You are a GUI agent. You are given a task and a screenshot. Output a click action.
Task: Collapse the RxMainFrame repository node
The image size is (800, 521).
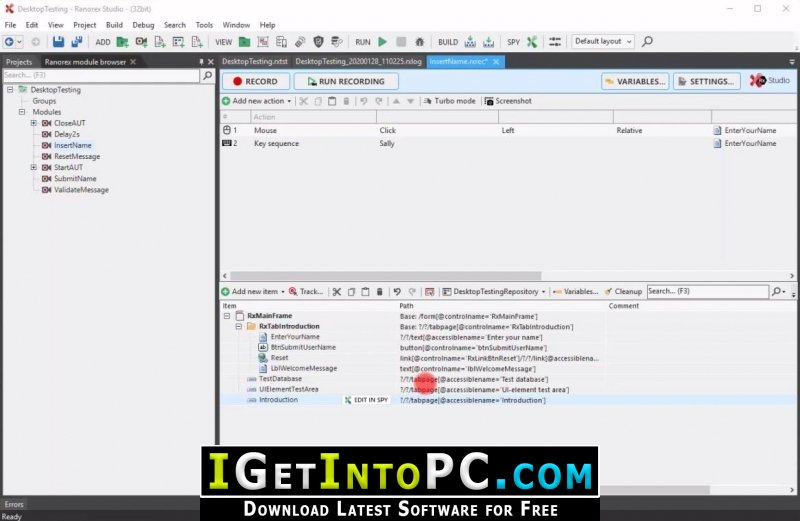click(x=227, y=316)
